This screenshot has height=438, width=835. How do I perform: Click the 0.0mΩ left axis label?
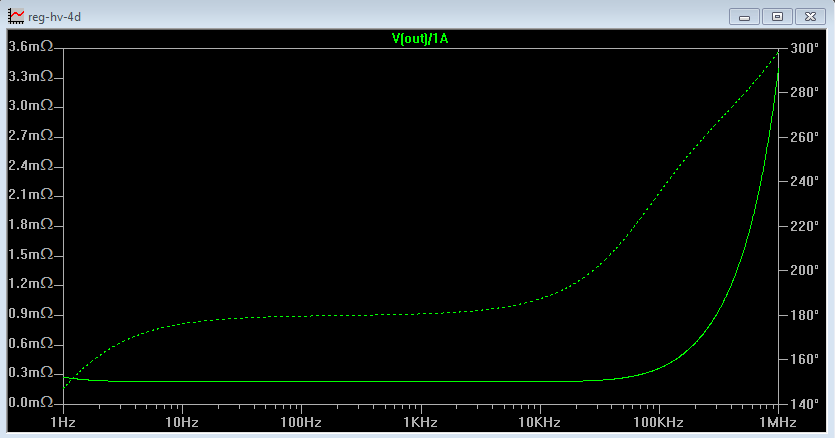(x=31, y=402)
